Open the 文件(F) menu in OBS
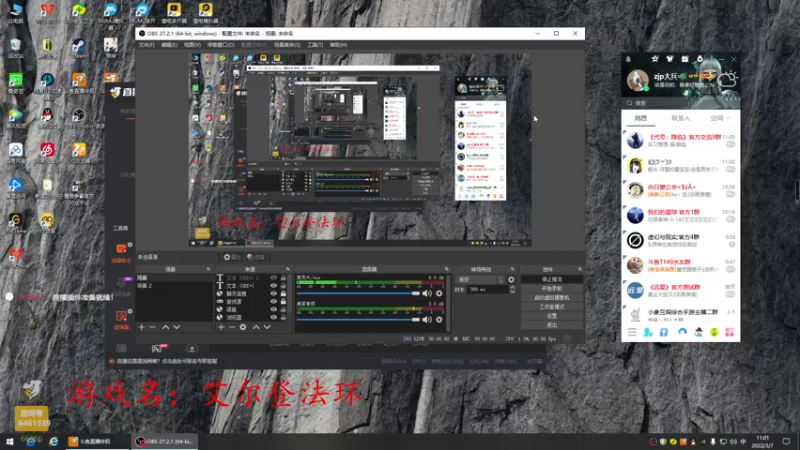Screen dimensions: 800x450 [x=146, y=45]
